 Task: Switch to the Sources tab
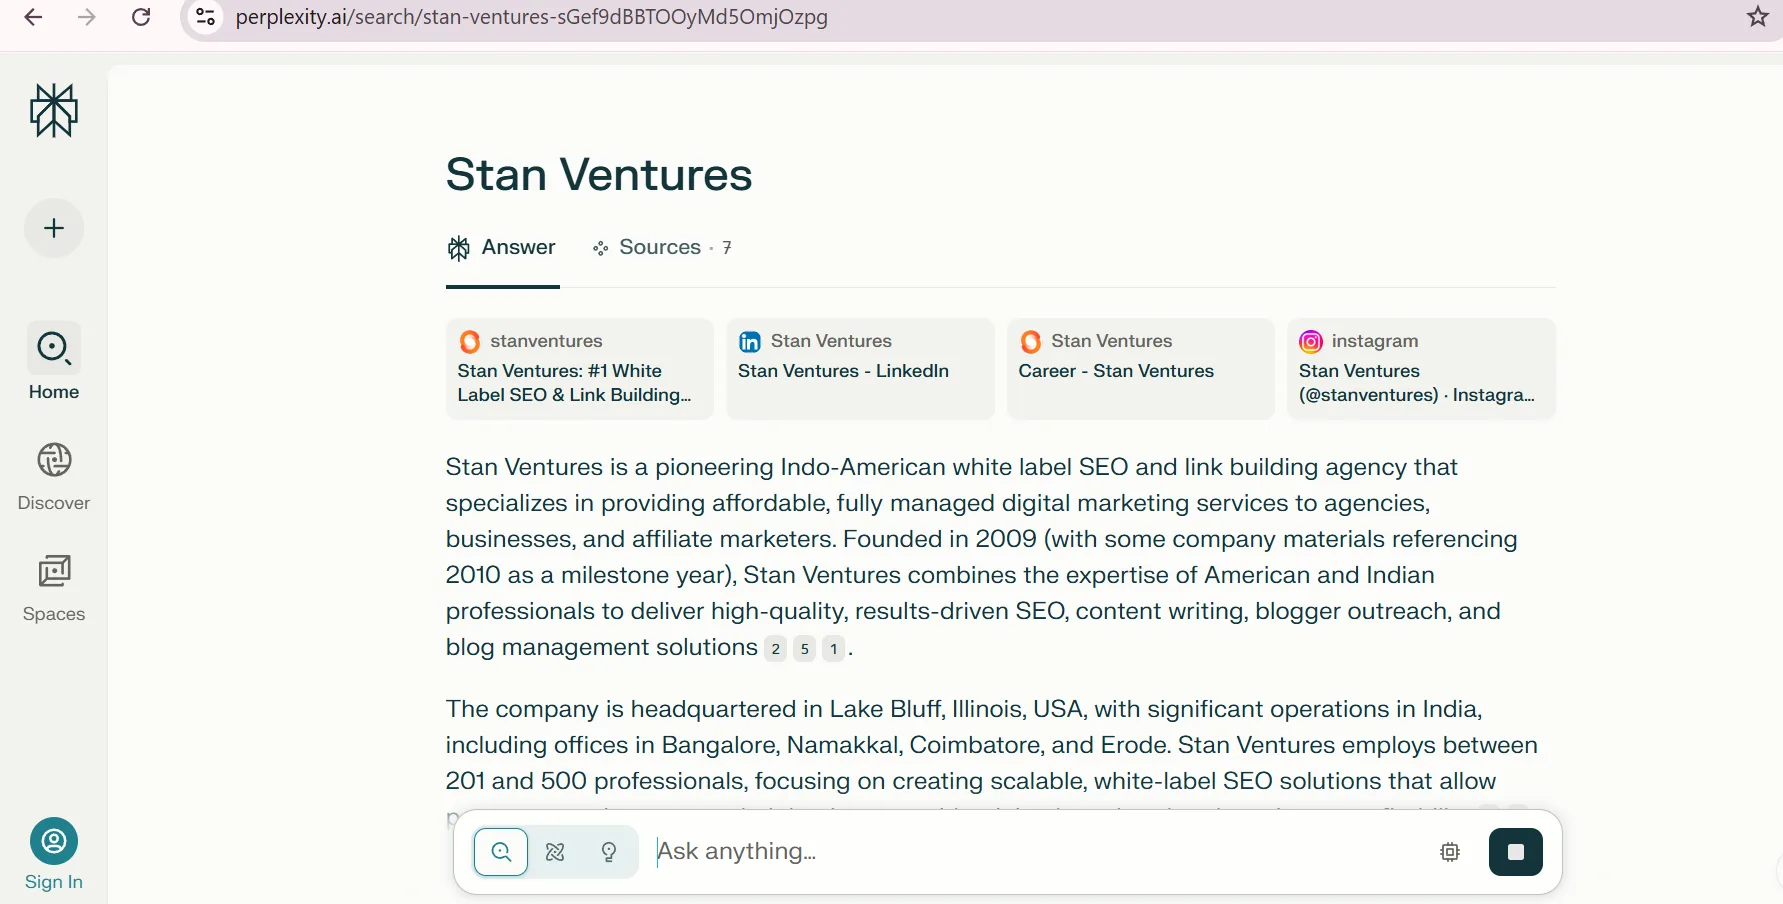tap(661, 248)
